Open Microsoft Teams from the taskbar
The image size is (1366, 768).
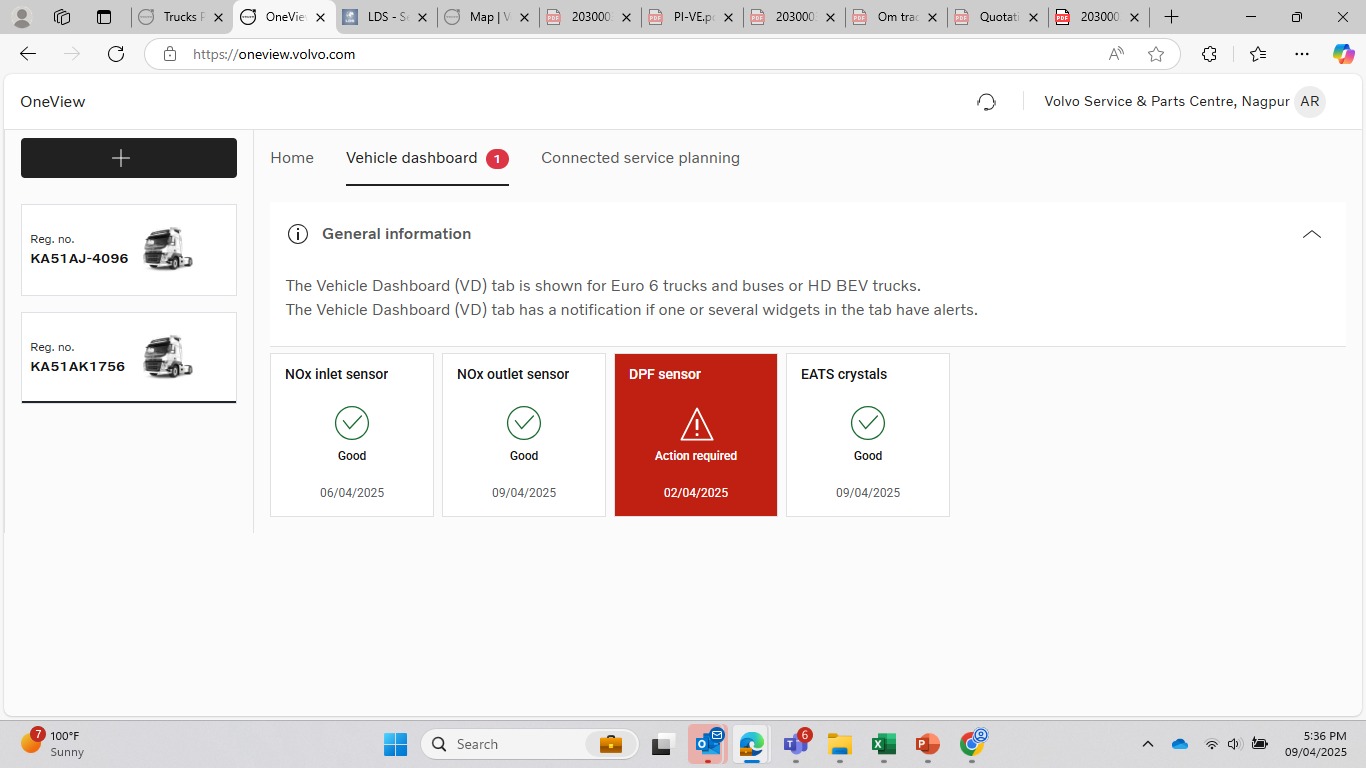pyautogui.click(x=797, y=744)
